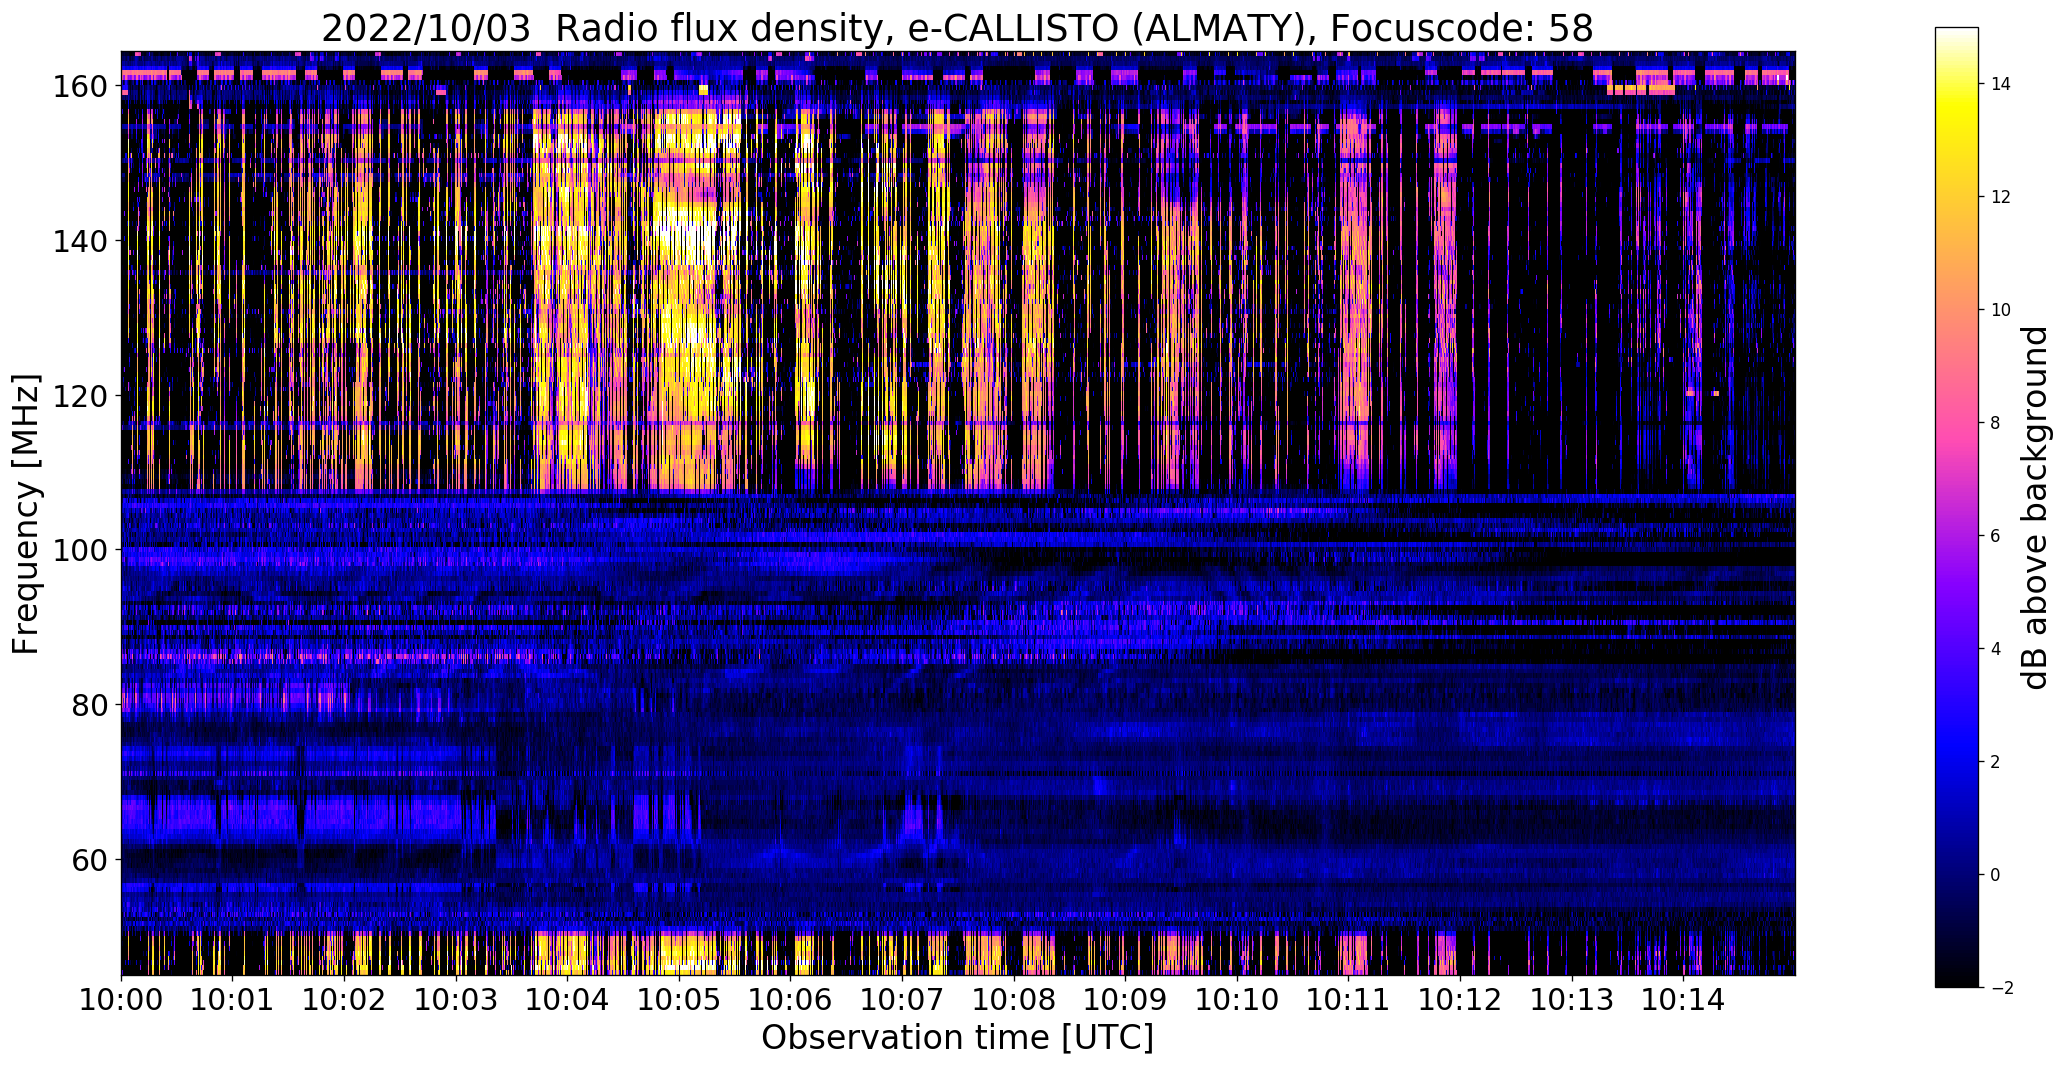Click the colorbar tick label '12'
Image resolution: width=2066 pixels, height=1067 pixels.
click(x=2001, y=198)
